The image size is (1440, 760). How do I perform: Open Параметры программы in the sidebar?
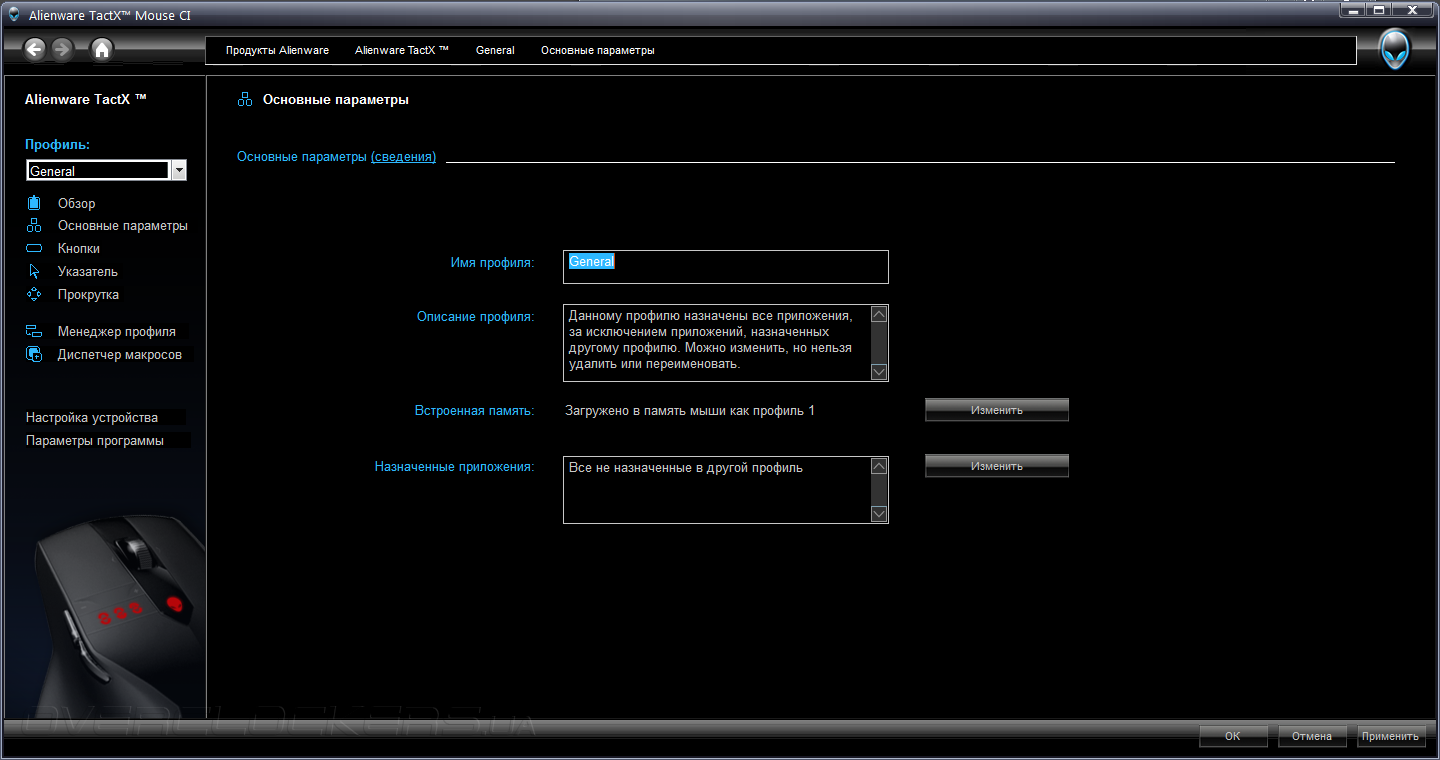pyautogui.click(x=95, y=440)
